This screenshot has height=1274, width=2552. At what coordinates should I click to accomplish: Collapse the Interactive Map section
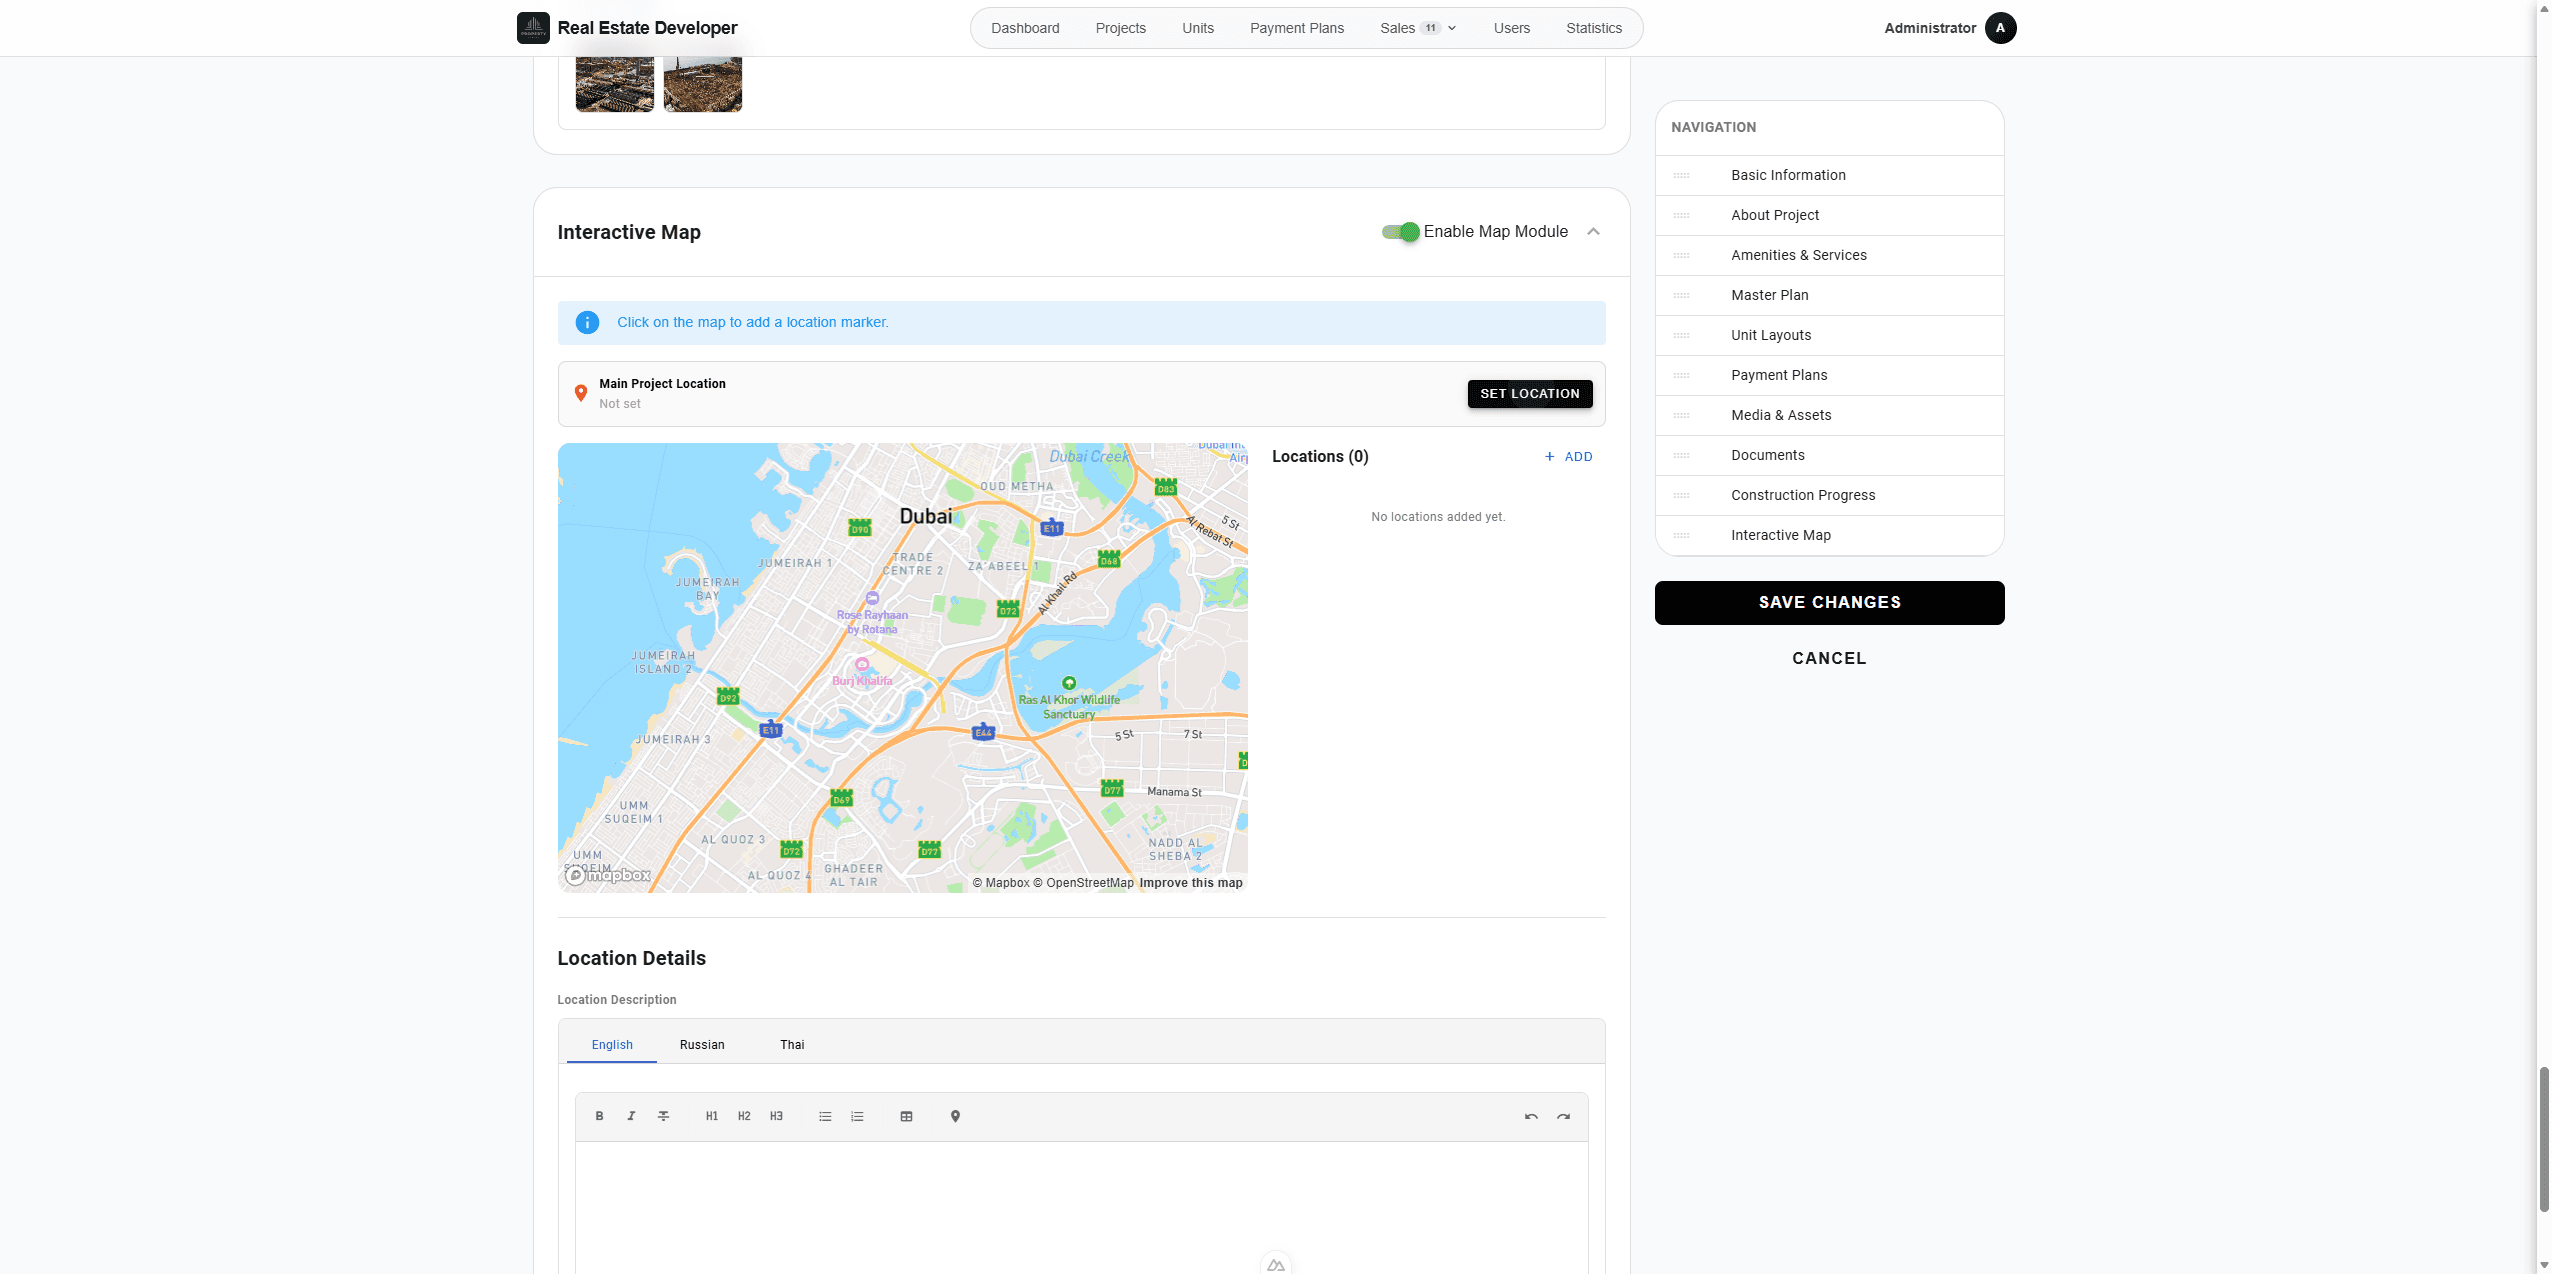click(1593, 232)
